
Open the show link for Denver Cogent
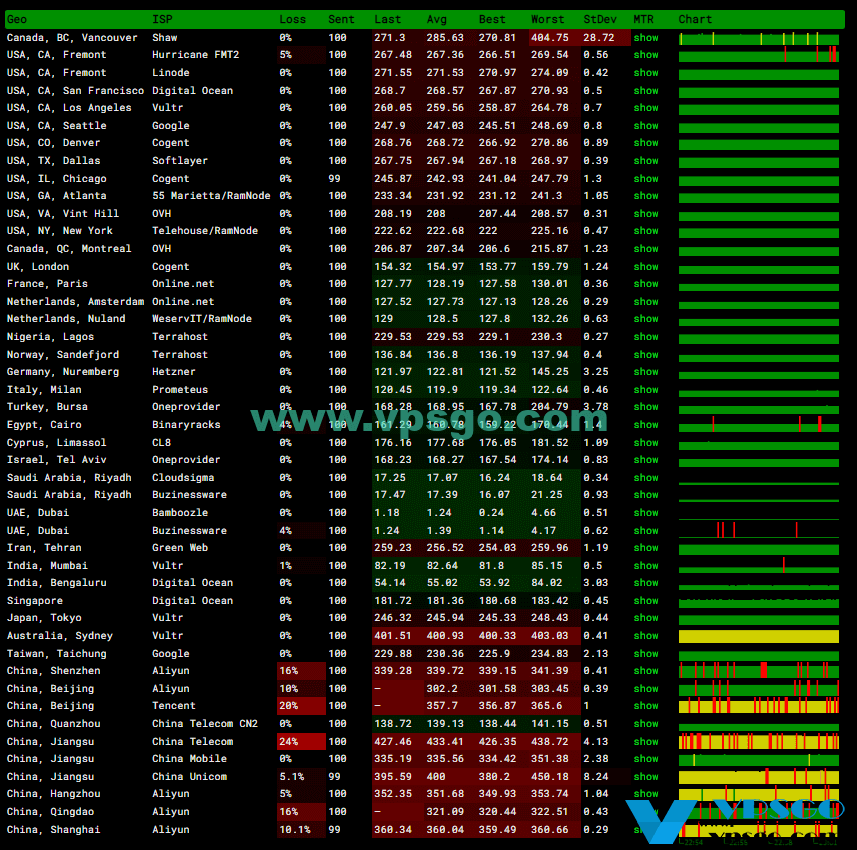645,143
